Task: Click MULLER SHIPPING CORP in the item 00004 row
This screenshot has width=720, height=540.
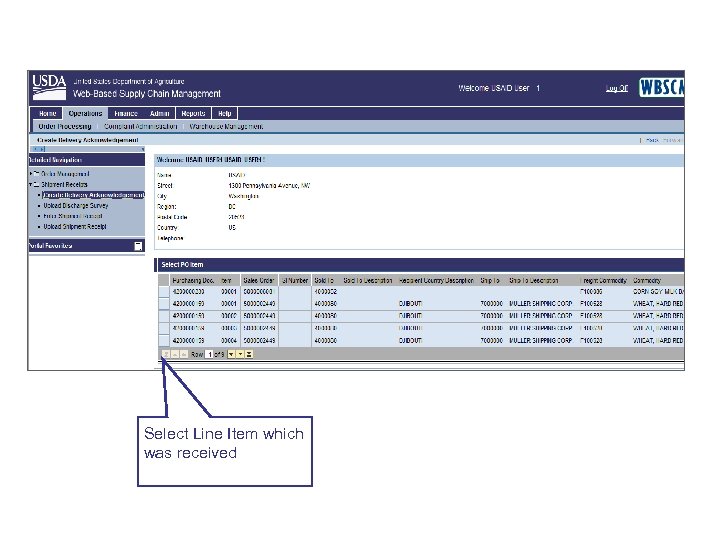Action: 540,341
